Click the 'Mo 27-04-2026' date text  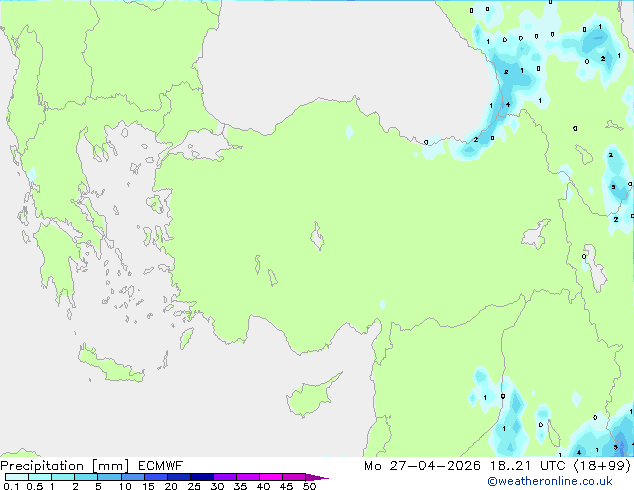tap(422, 466)
